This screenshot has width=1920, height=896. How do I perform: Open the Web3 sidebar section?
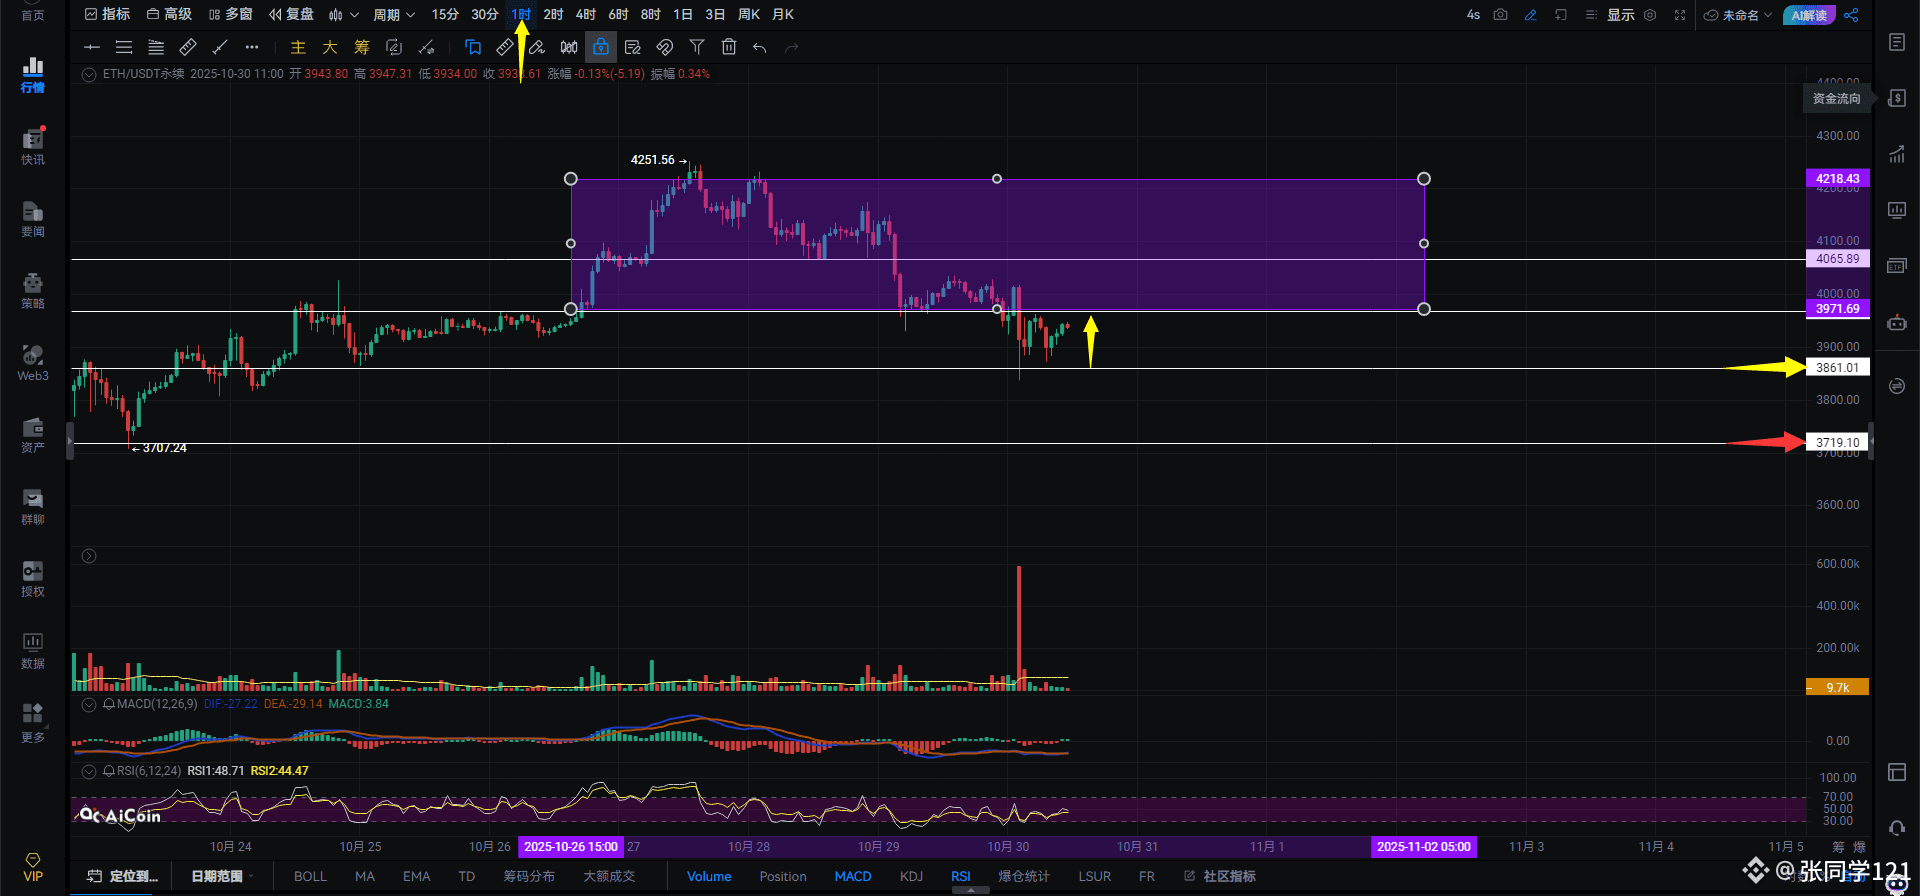[x=33, y=363]
